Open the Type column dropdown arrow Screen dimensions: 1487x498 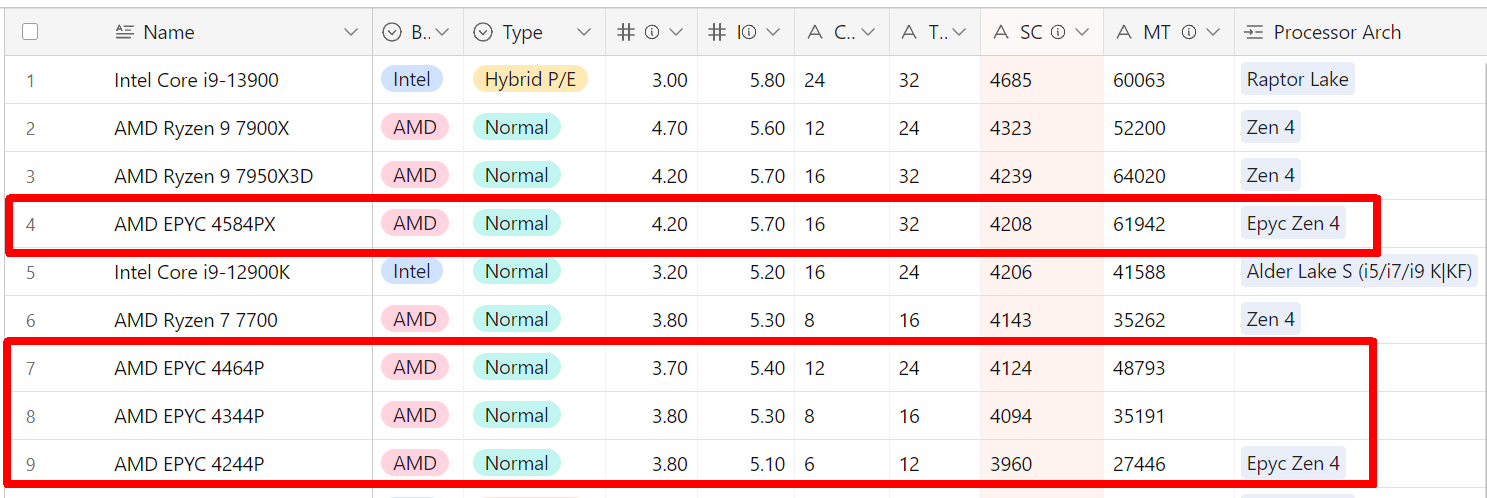(585, 32)
